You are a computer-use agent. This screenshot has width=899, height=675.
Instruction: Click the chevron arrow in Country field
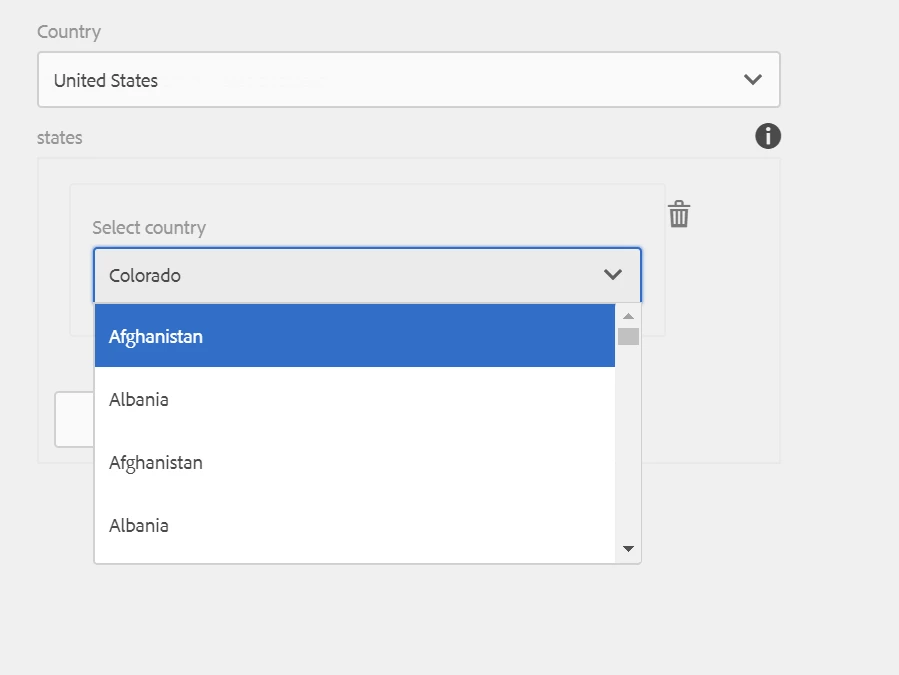(753, 79)
